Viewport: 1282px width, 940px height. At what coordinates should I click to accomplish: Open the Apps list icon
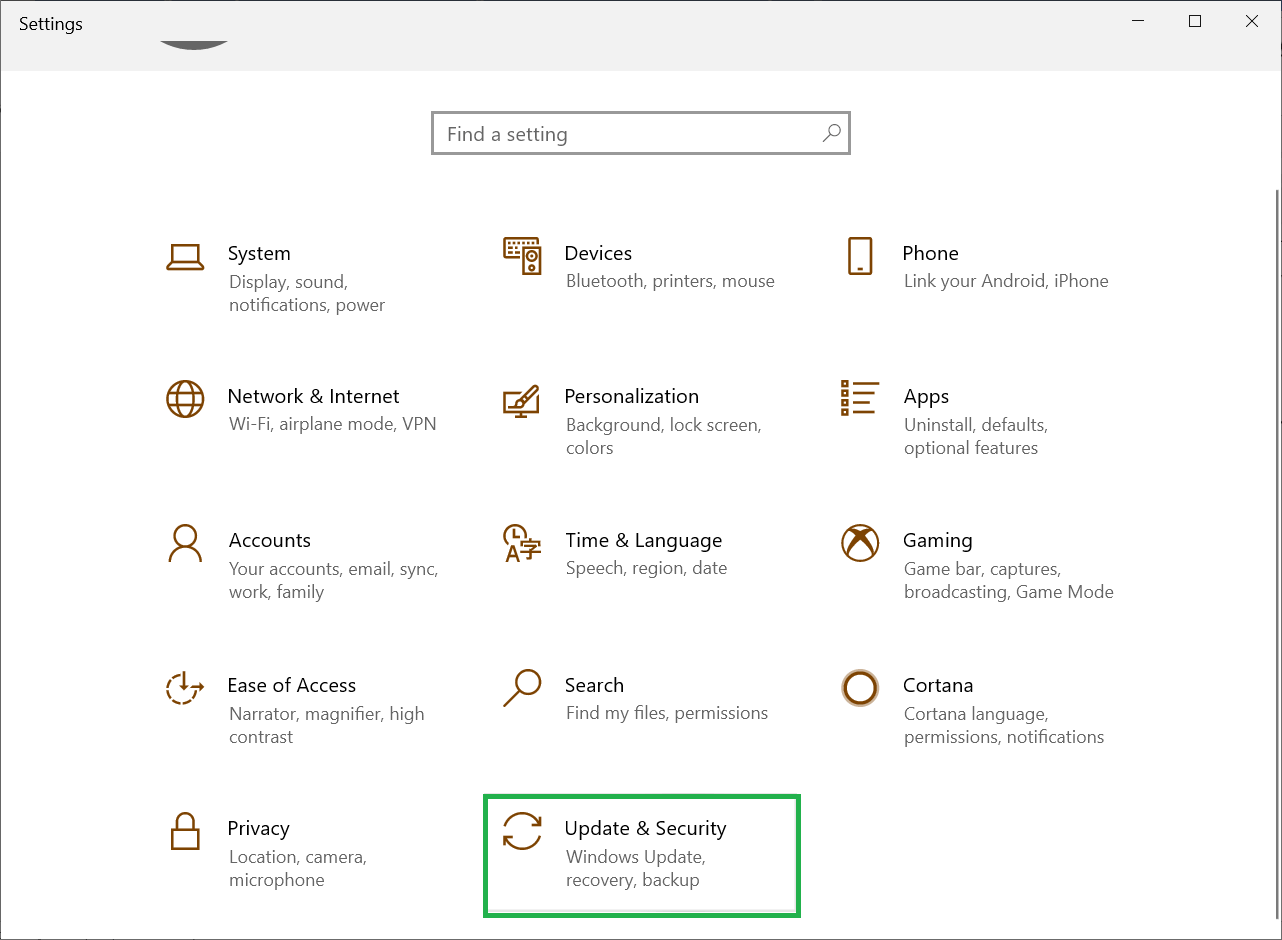[860, 397]
